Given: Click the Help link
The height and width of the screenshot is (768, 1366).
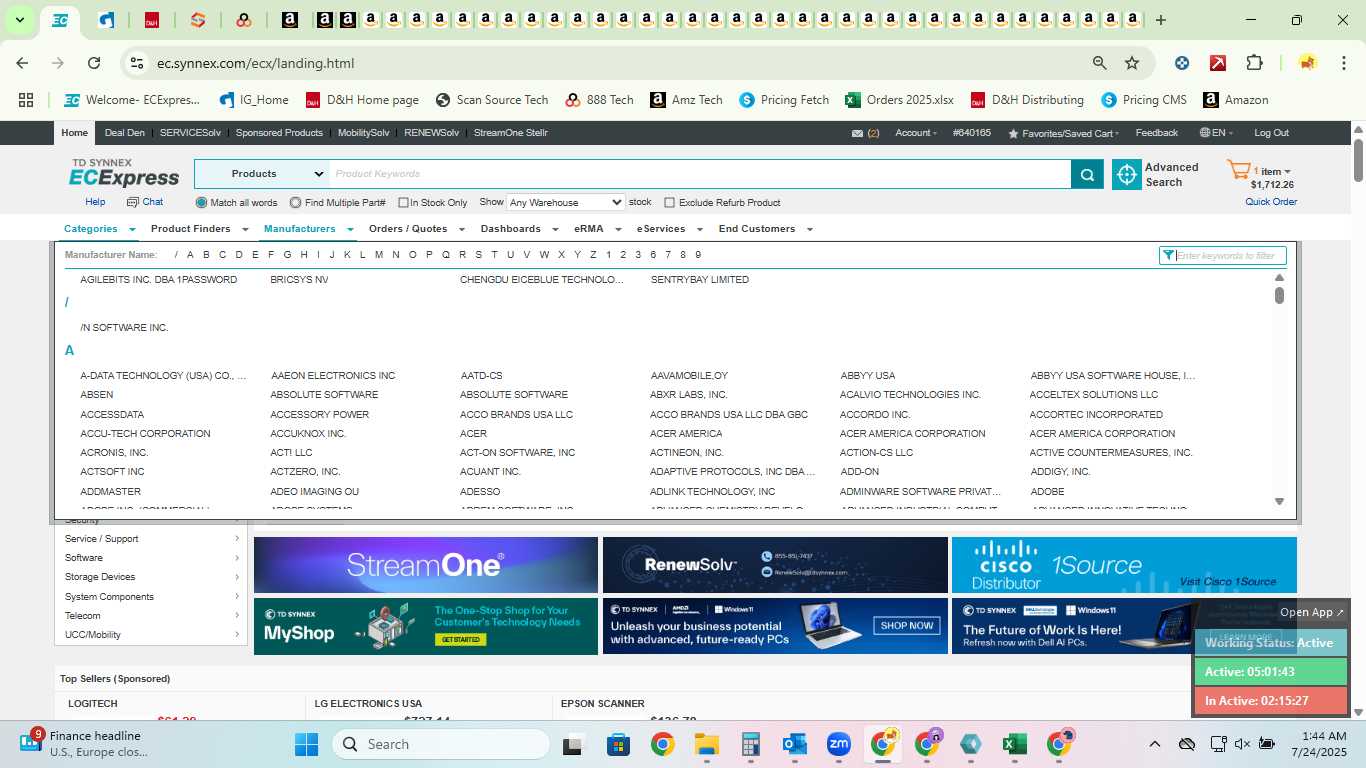Looking at the screenshot, I should [x=95, y=202].
